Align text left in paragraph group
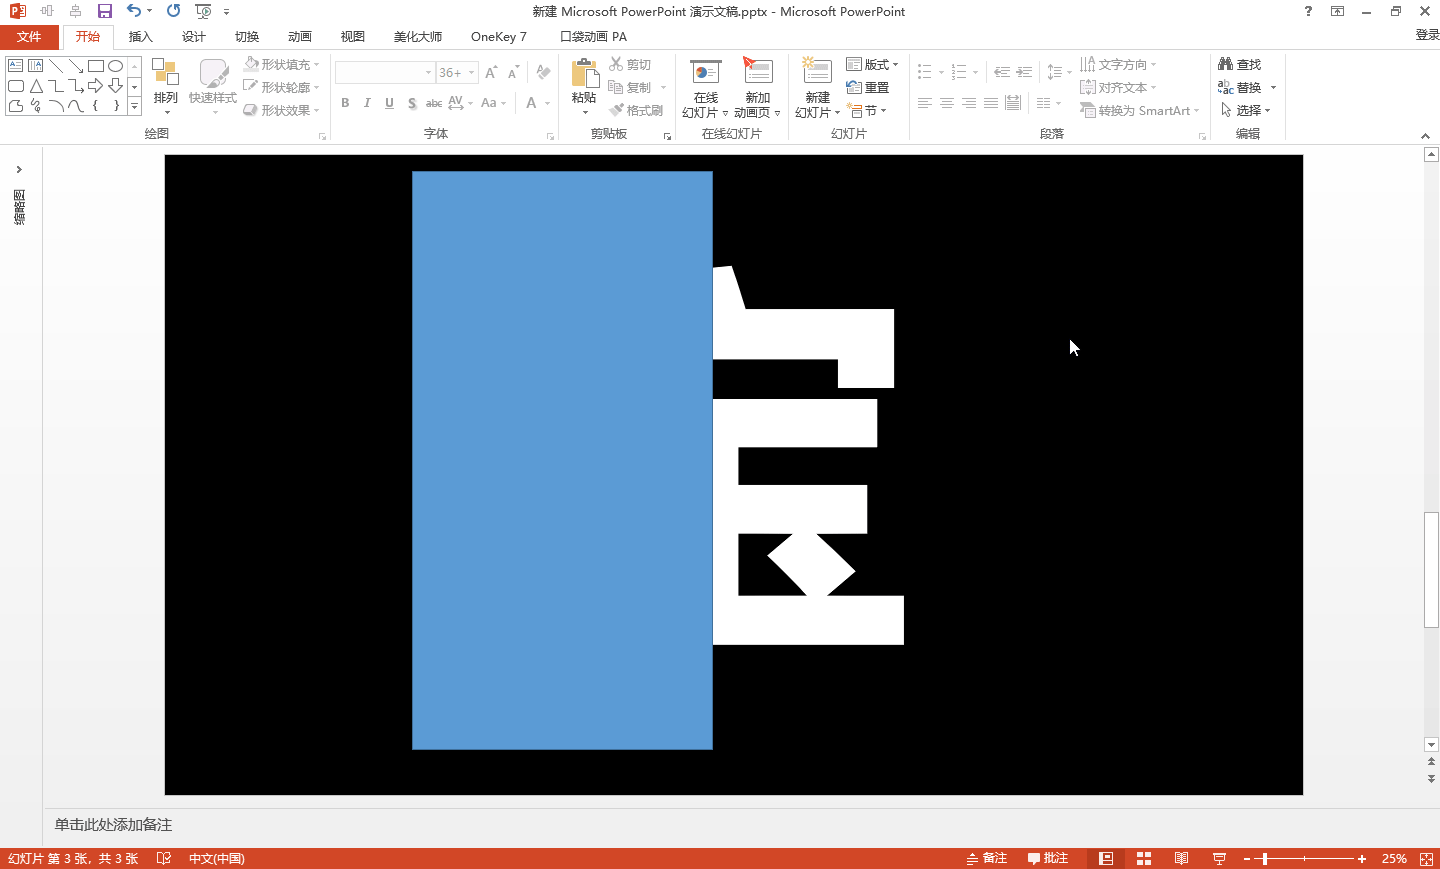 click(x=924, y=103)
